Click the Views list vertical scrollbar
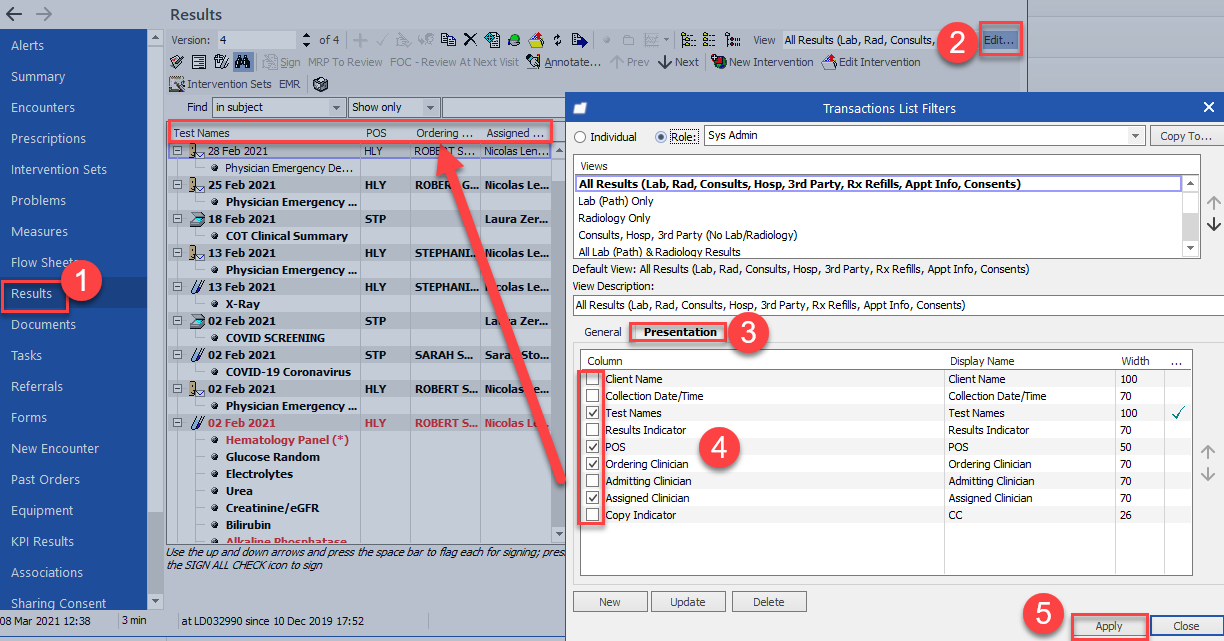The image size is (1224, 641). (1191, 216)
